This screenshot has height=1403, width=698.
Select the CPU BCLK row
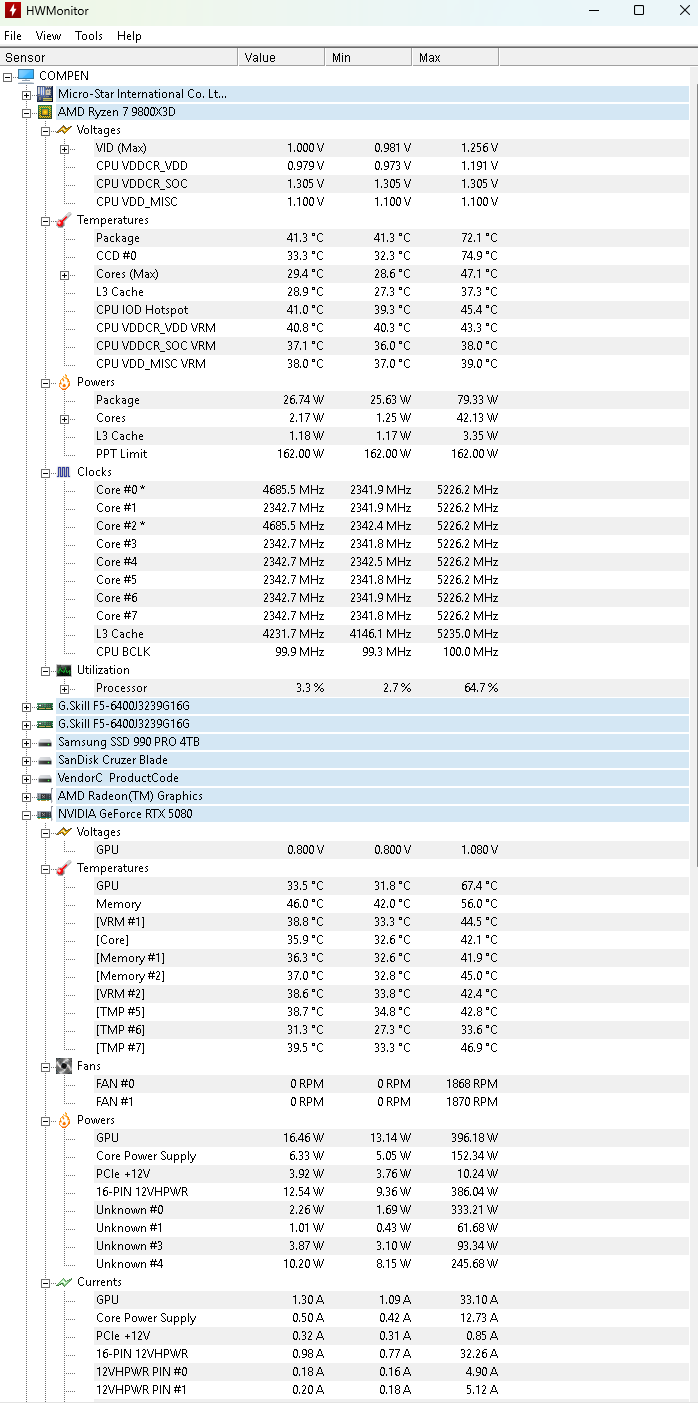[297, 652]
